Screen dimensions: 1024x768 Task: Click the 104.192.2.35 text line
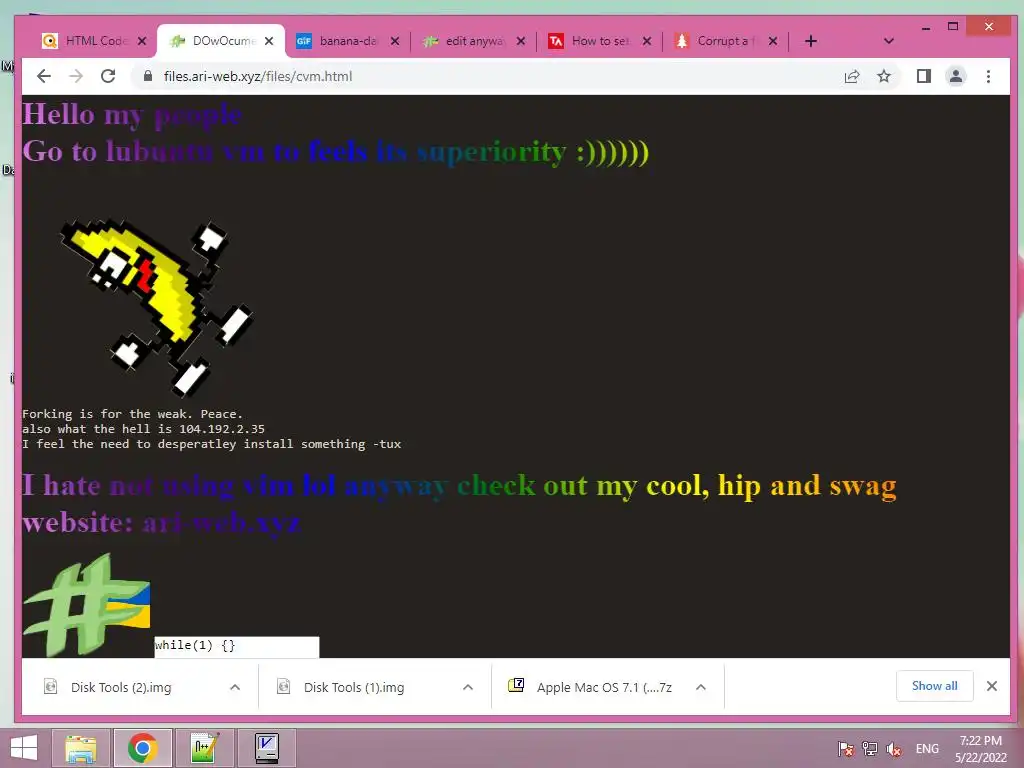[x=143, y=429]
